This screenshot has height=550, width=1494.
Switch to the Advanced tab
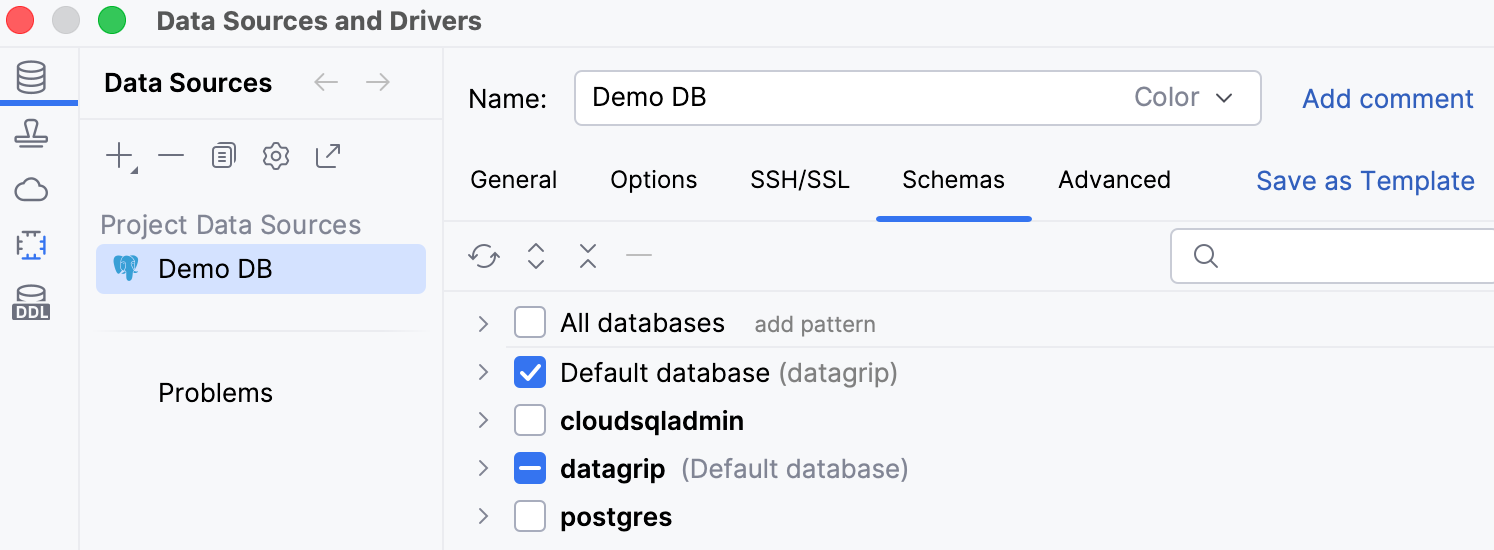[x=1115, y=180]
